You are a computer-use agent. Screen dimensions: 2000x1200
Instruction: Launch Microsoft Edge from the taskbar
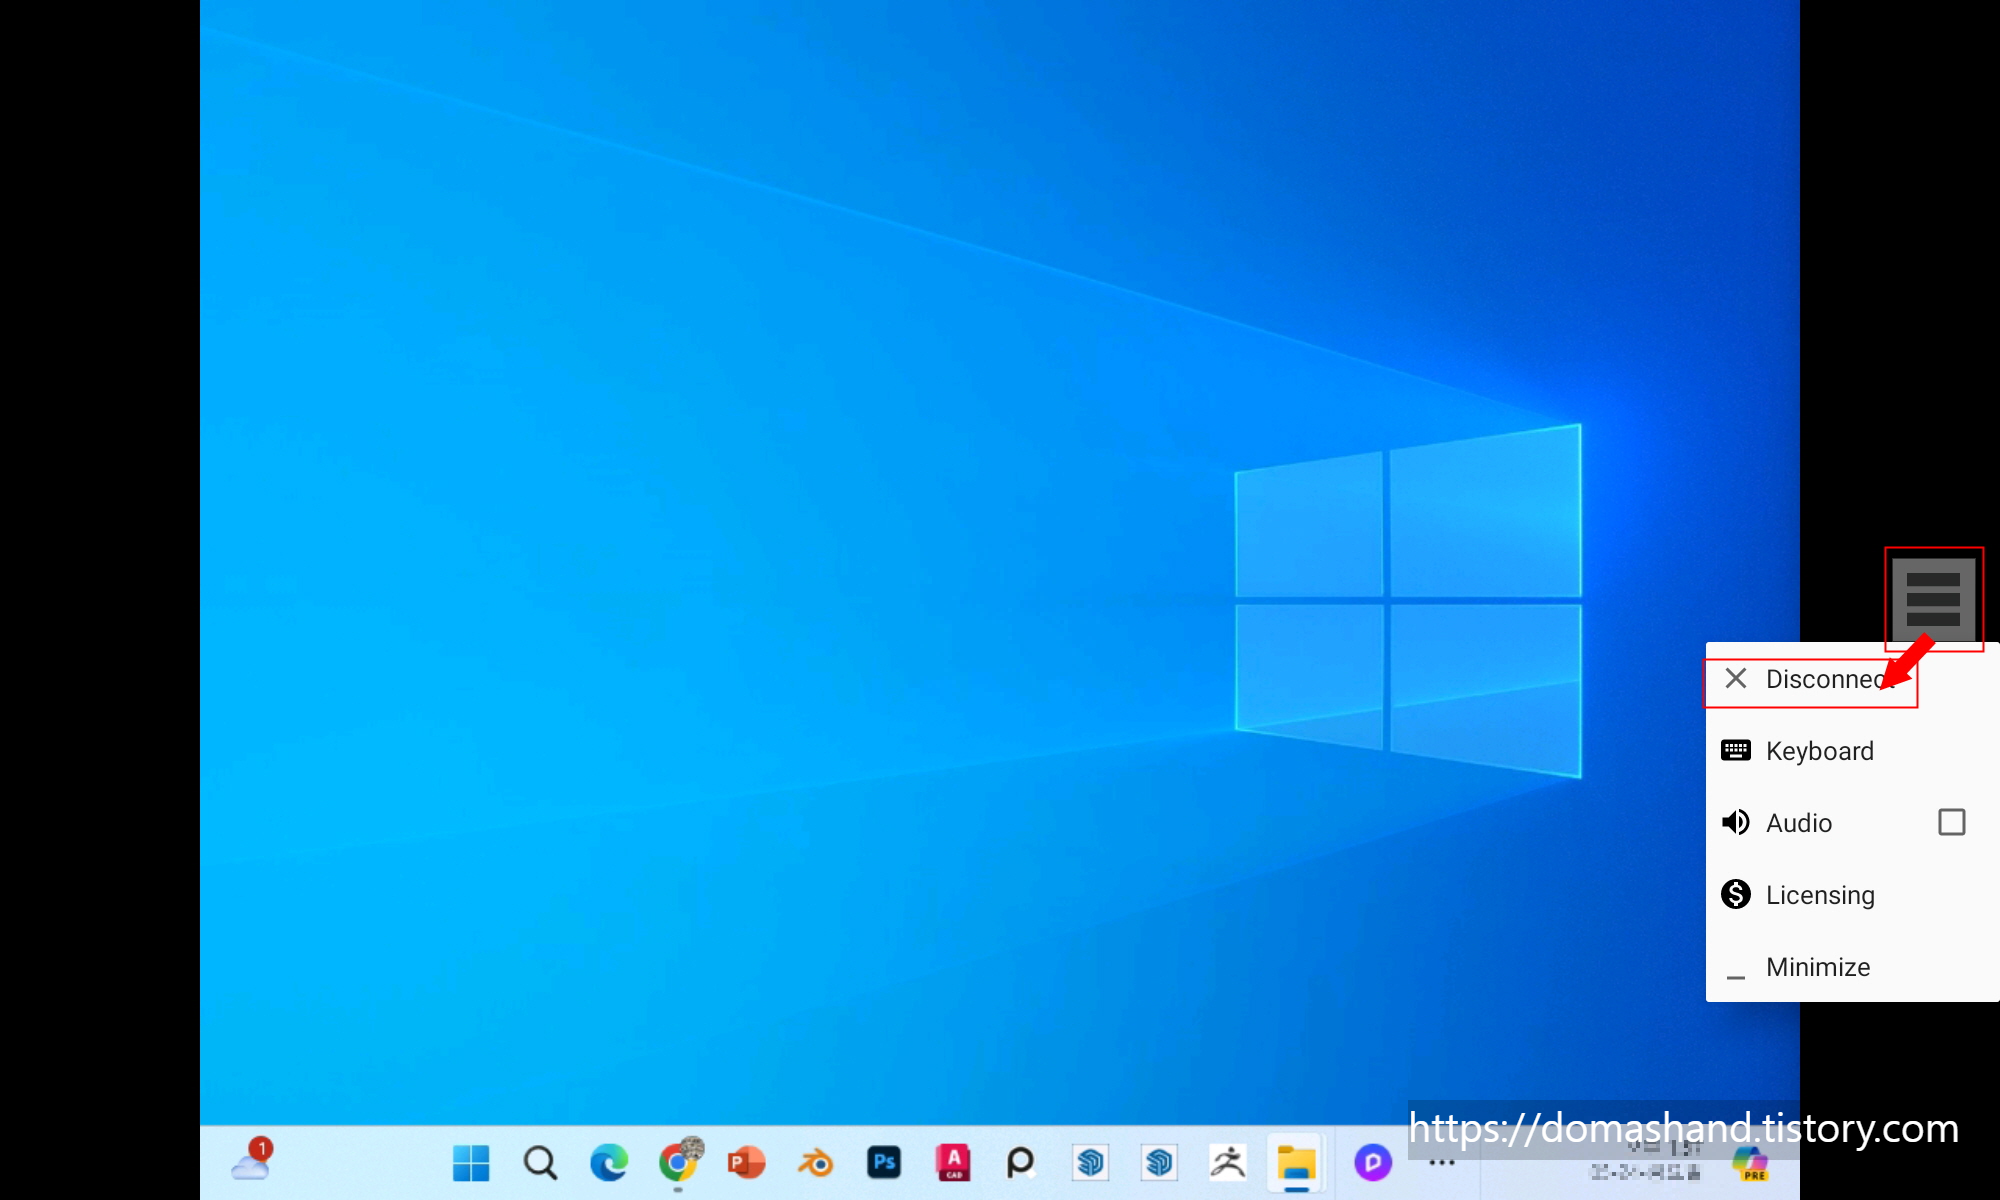pyautogui.click(x=608, y=1163)
